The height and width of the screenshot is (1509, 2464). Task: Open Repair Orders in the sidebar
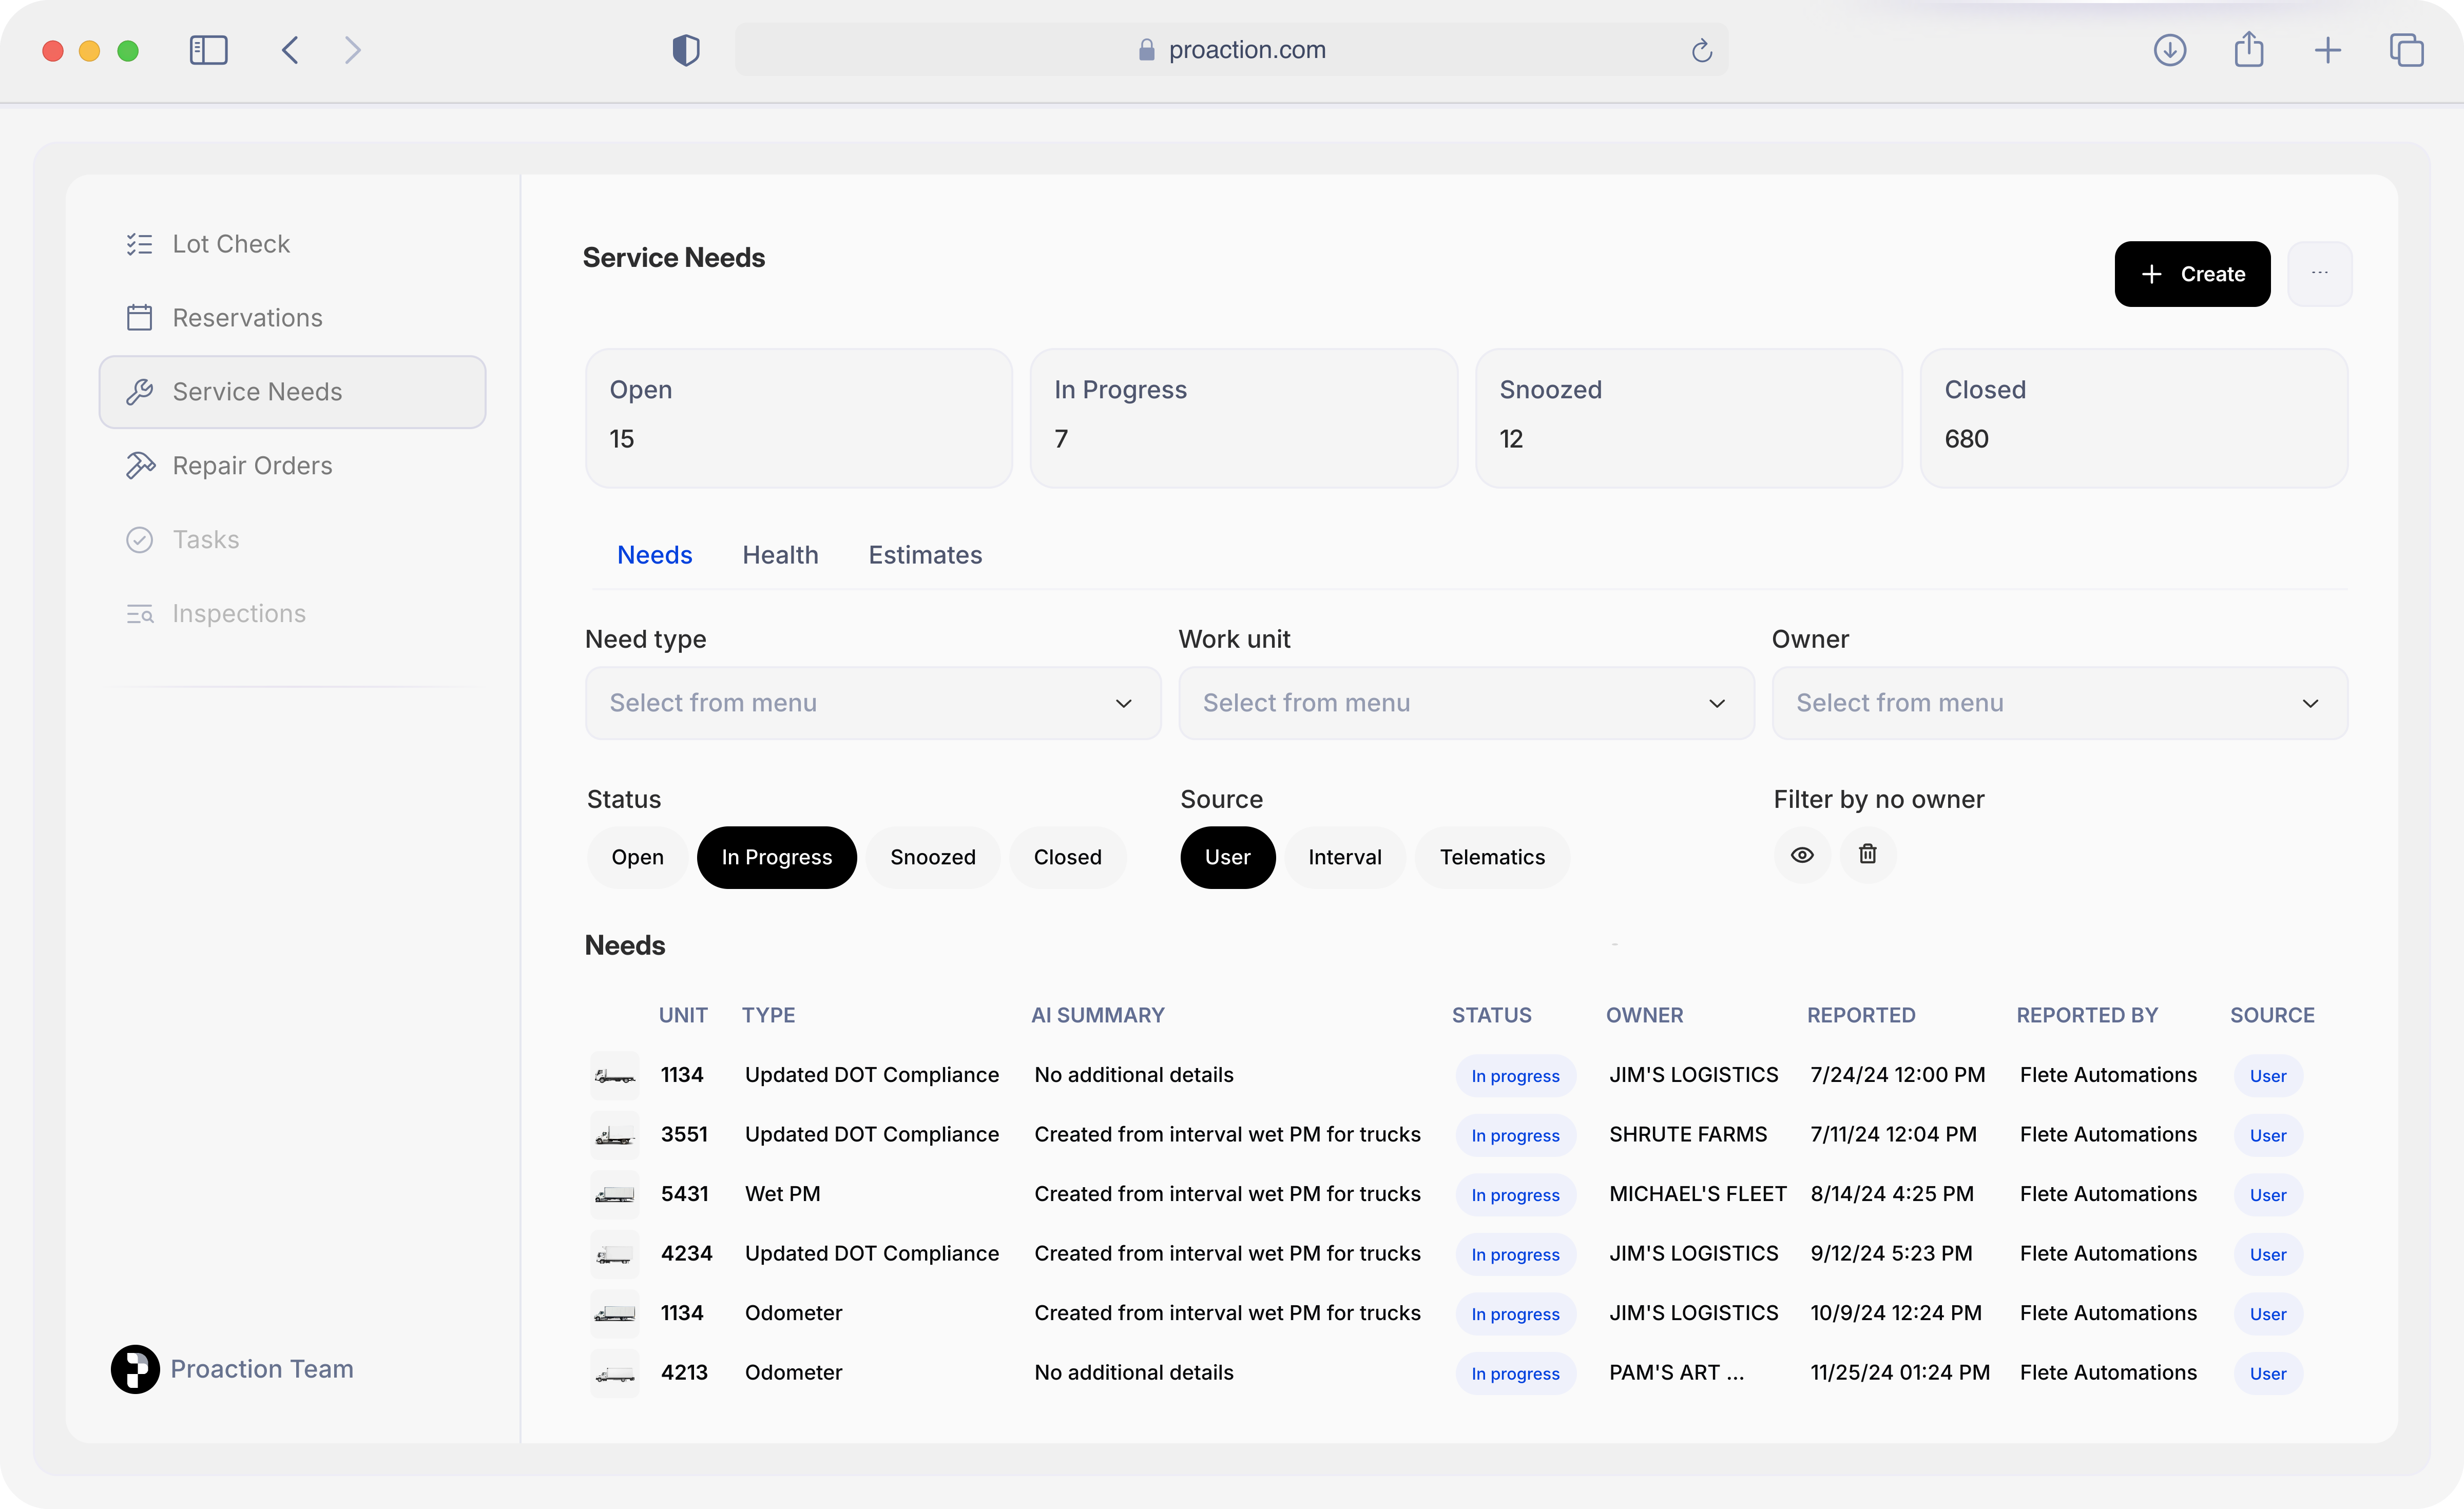click(x=252, y=466)
